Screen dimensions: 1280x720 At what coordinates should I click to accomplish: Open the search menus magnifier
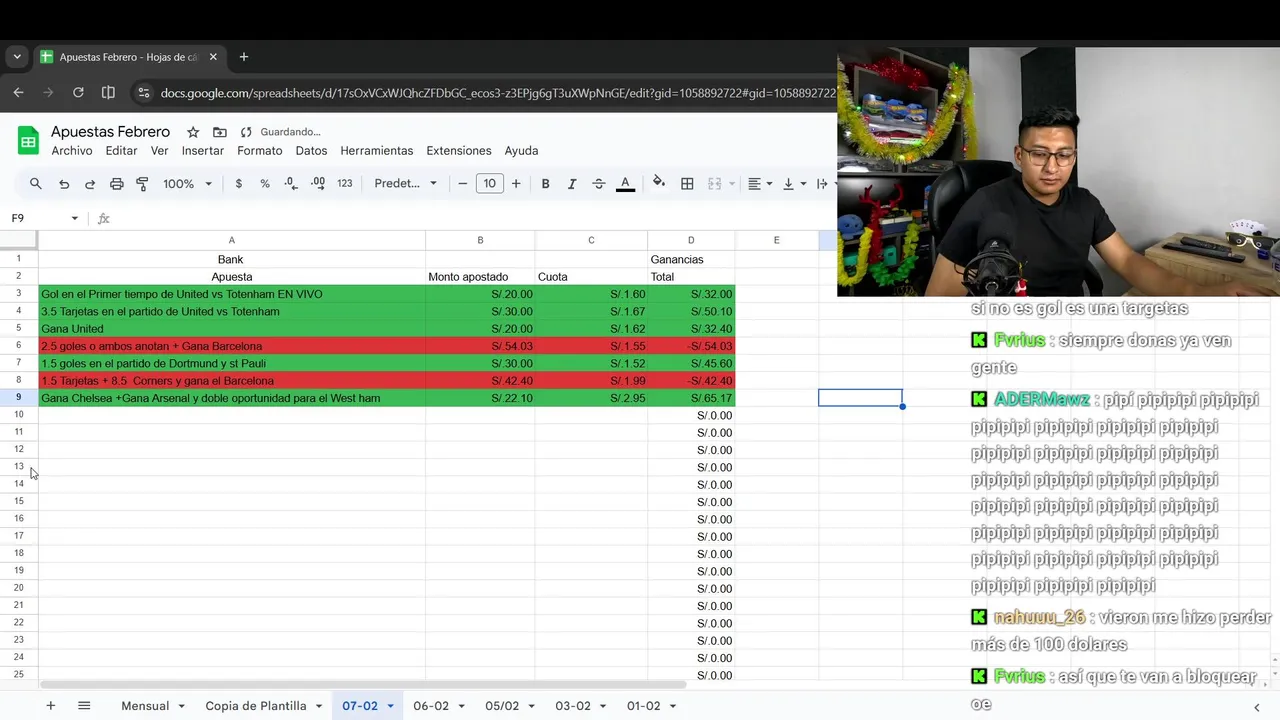tap(36, 184)
